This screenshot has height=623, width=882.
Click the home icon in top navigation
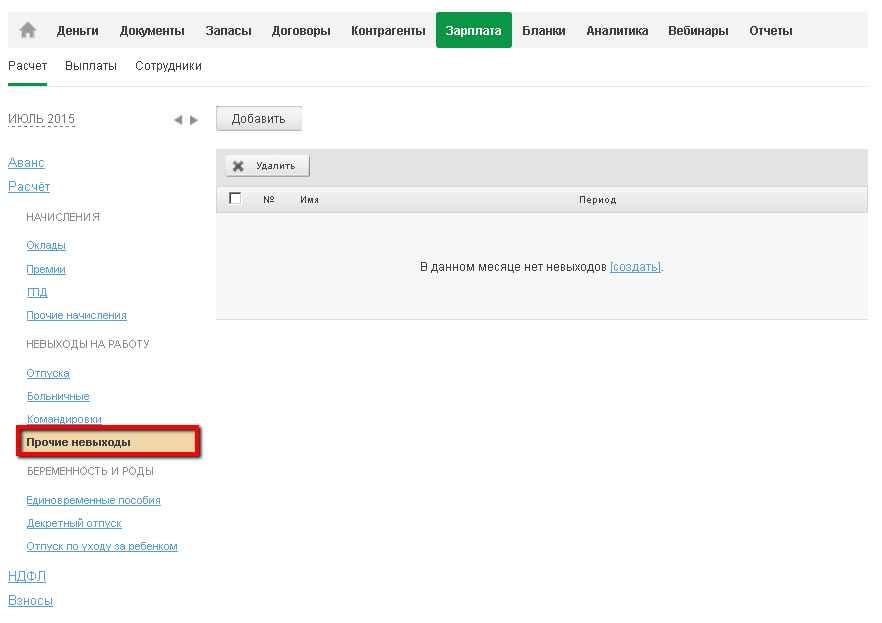coord(28,30)
